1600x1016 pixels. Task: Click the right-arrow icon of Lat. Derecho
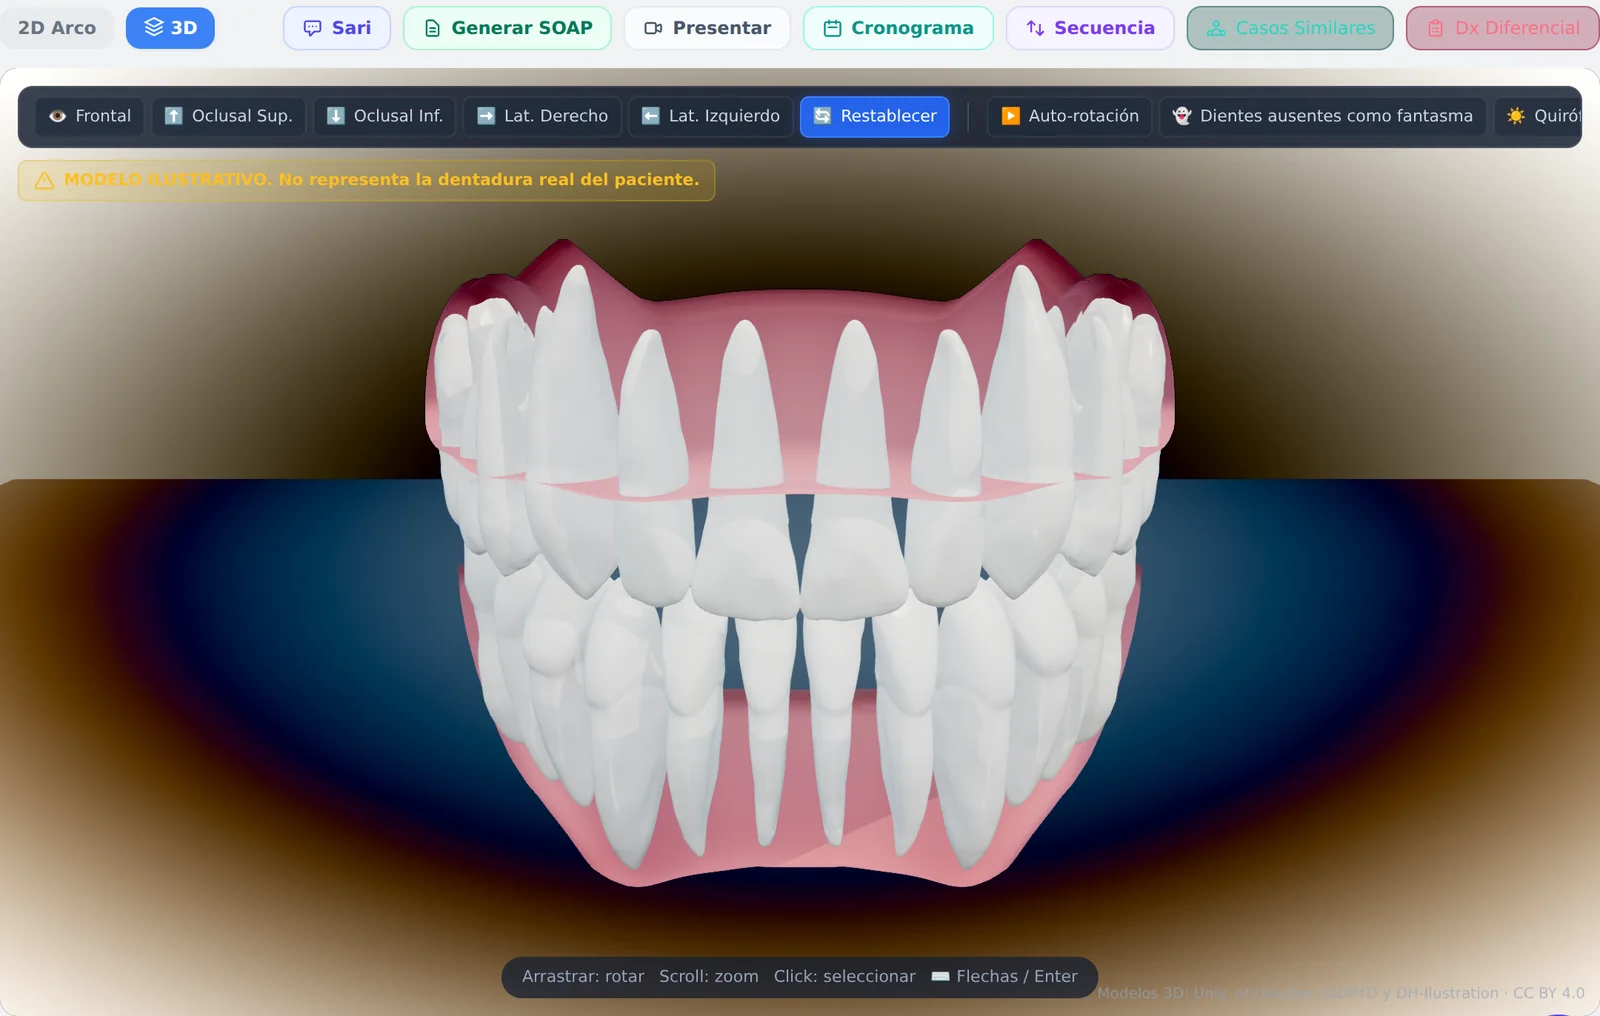pos(486,116)
